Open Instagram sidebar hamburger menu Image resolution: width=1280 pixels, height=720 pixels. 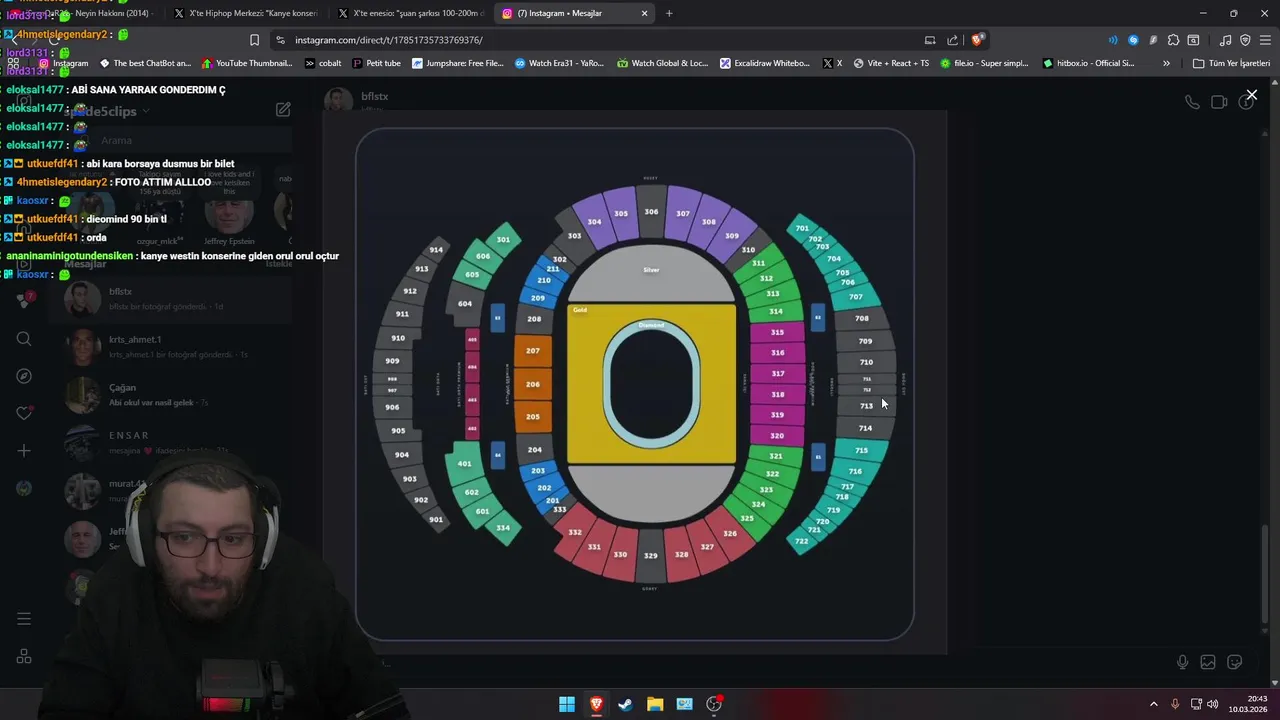(x=24, y=619)
